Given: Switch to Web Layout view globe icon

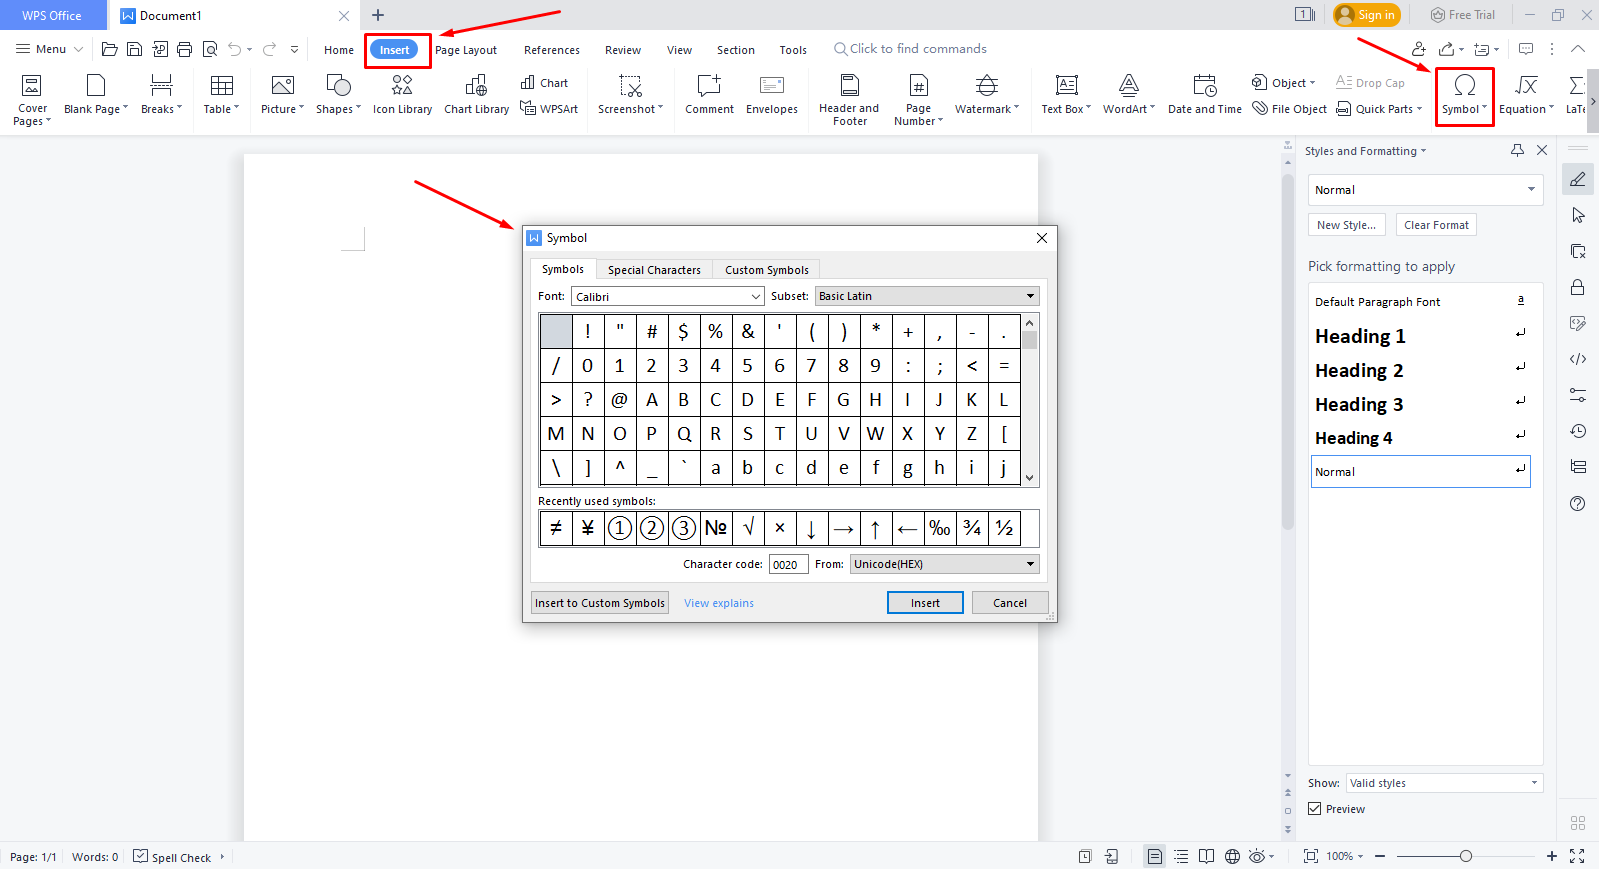Looking at the screenshot, I should tap(1232, 856).
